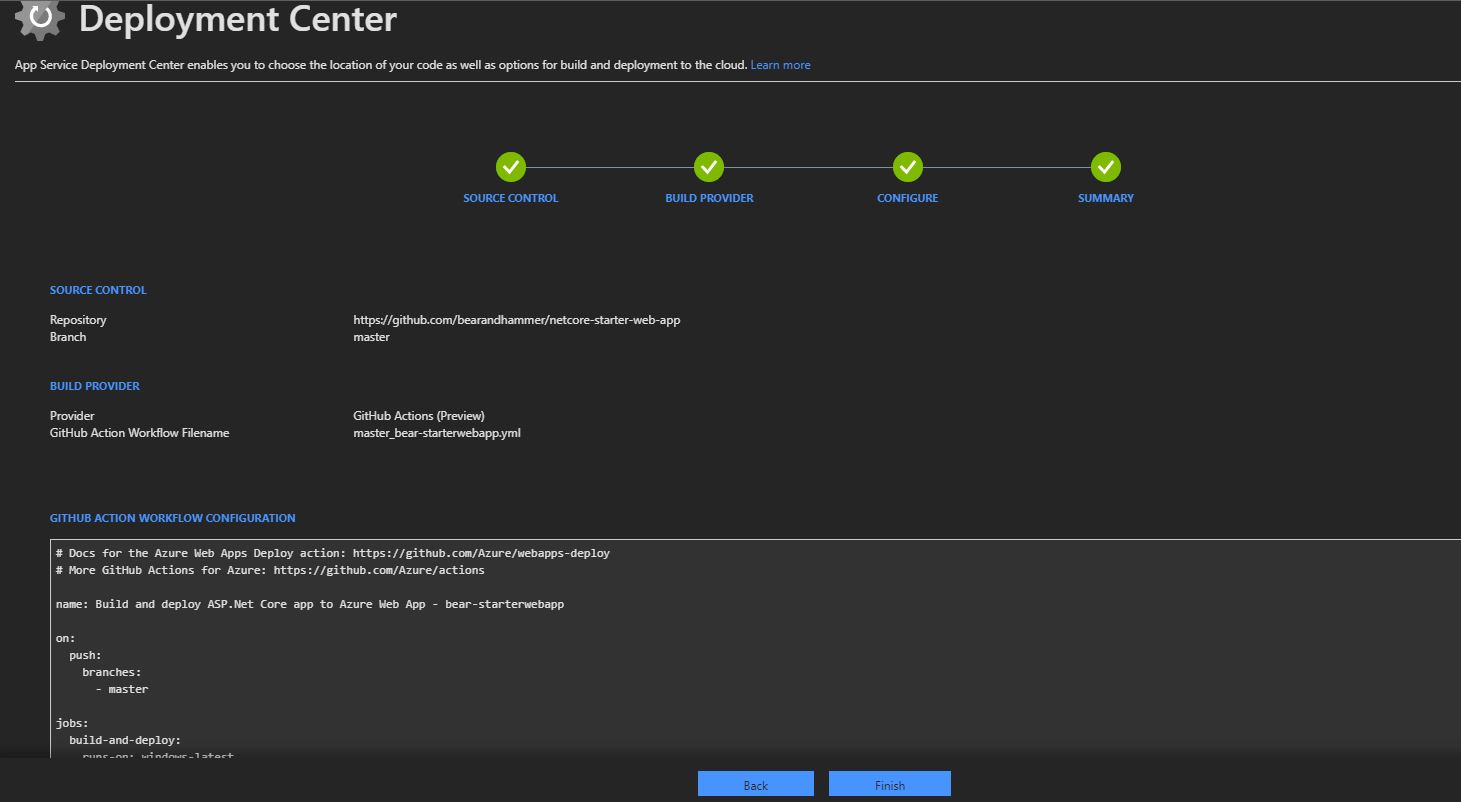This screenshot has width=1461, height=802.
Task: Go to the SOURCE CONTROL wizard step label
Action: click(x=510, y=198)
